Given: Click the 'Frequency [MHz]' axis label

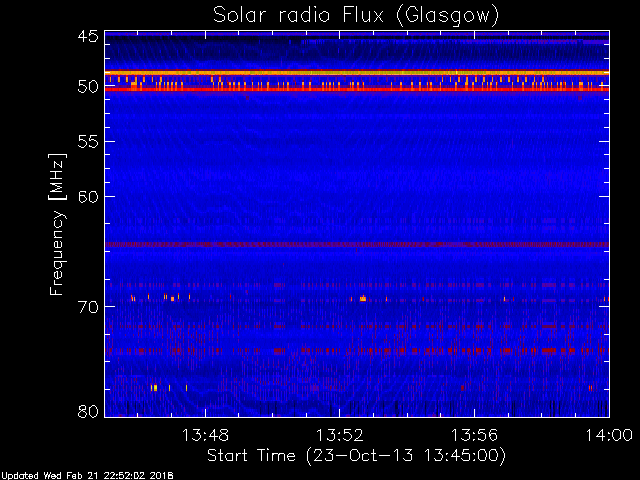Looking at the screenshot, I should [57, 224].
